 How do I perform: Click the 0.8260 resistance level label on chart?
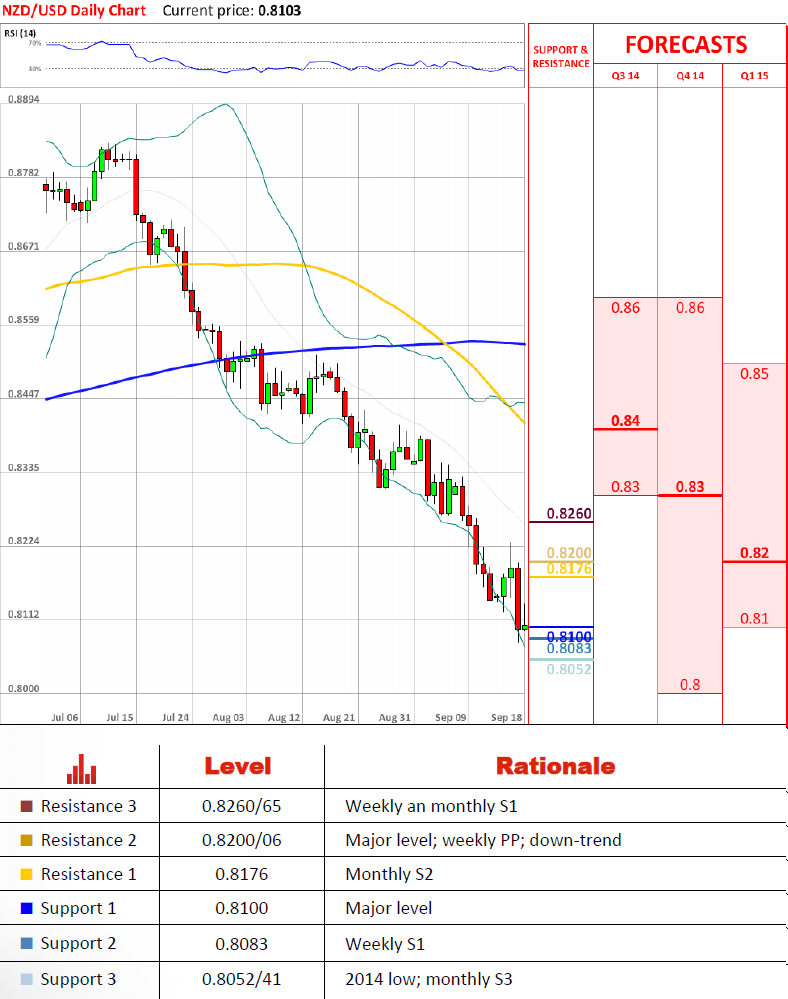569,514
